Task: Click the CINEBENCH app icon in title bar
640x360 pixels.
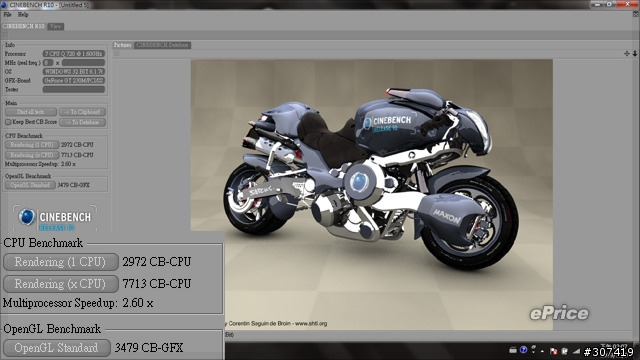Action: click(4, 5)
